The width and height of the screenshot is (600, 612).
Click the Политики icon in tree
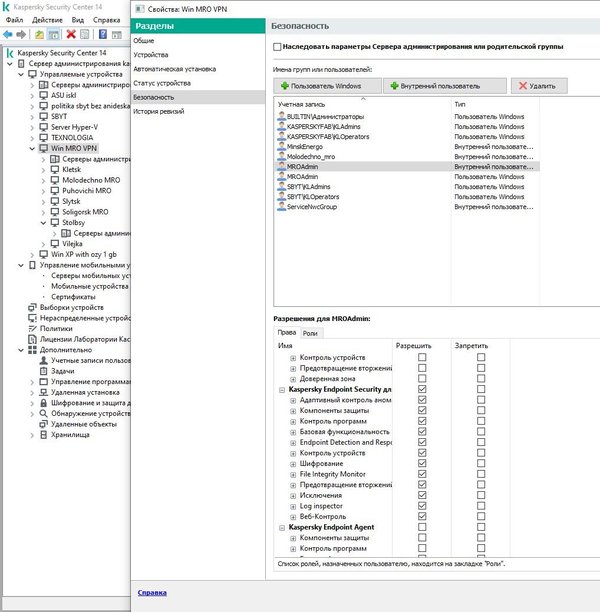(32, 329)
